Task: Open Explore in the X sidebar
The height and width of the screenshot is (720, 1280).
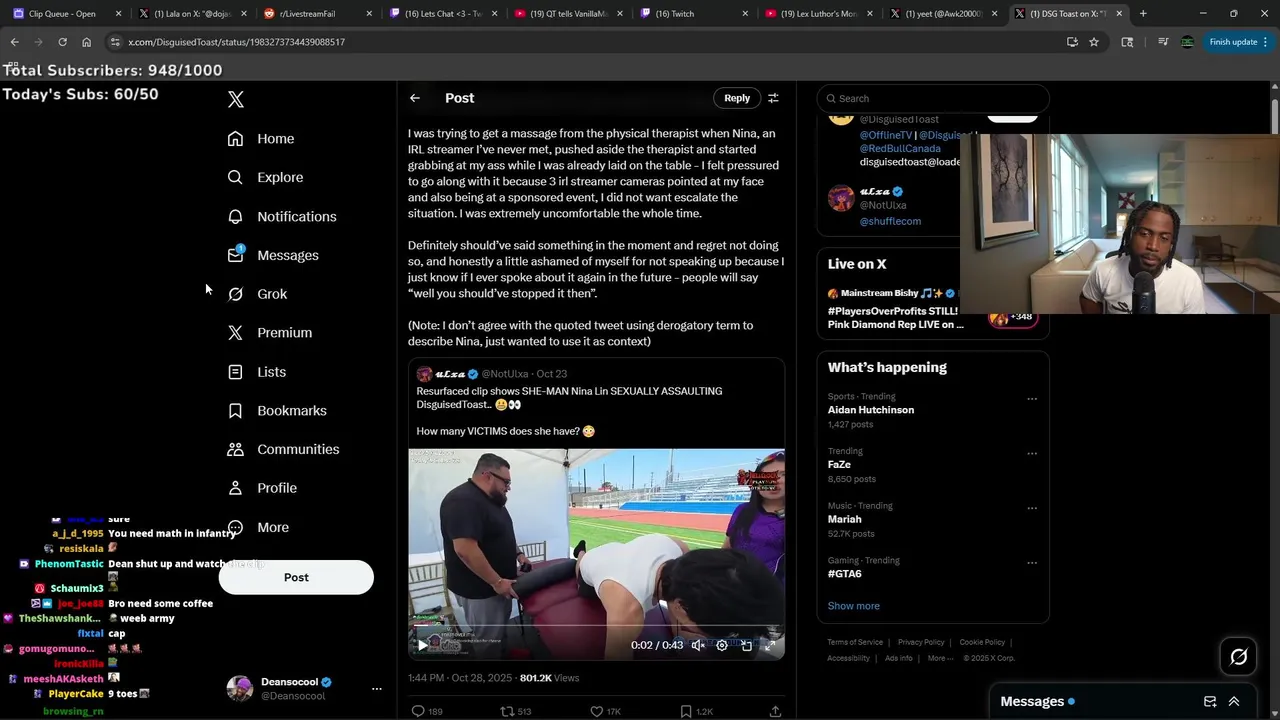Action: [265, 177]
